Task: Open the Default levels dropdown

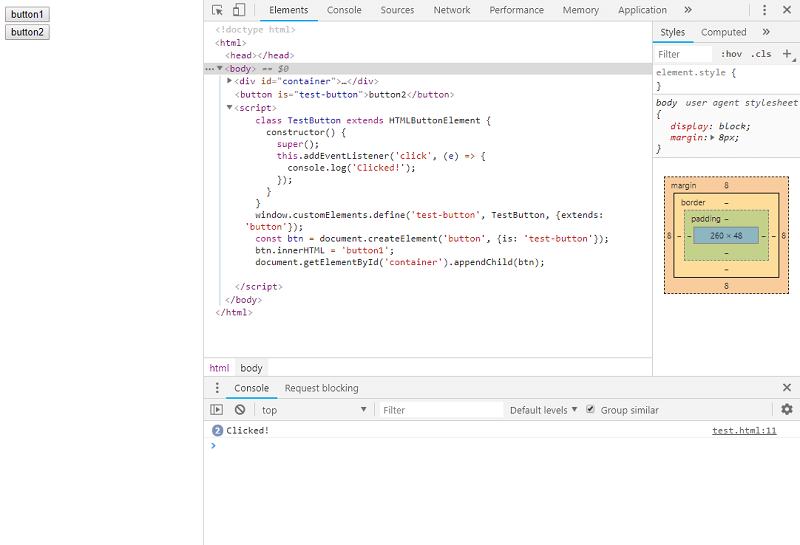Action: 544,410
